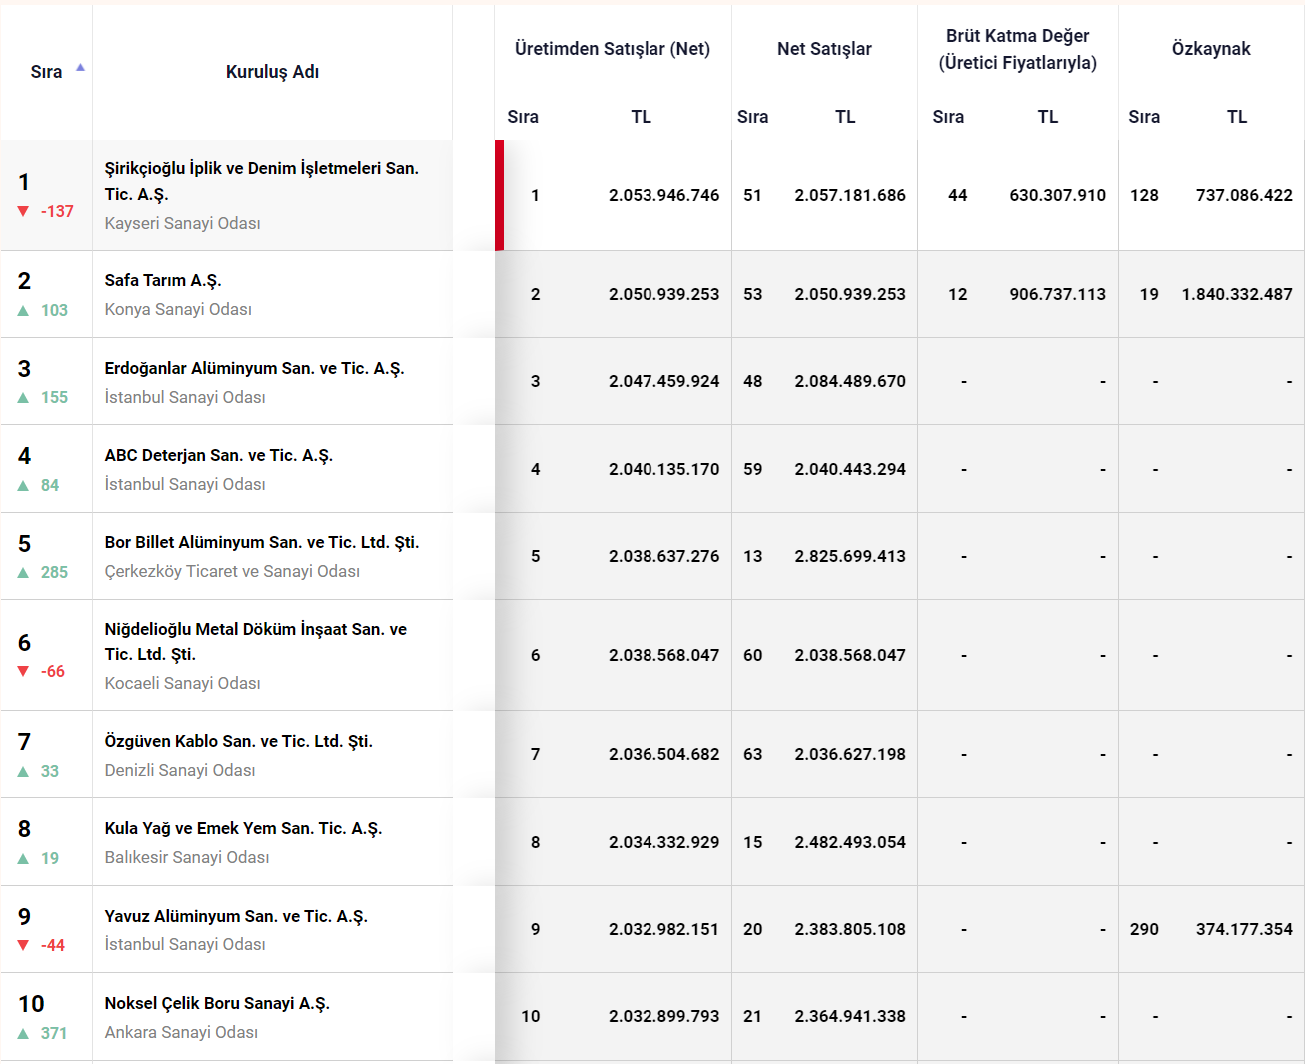Open ABC Deterjan San. ve Tic. entry

coord(218,455)
